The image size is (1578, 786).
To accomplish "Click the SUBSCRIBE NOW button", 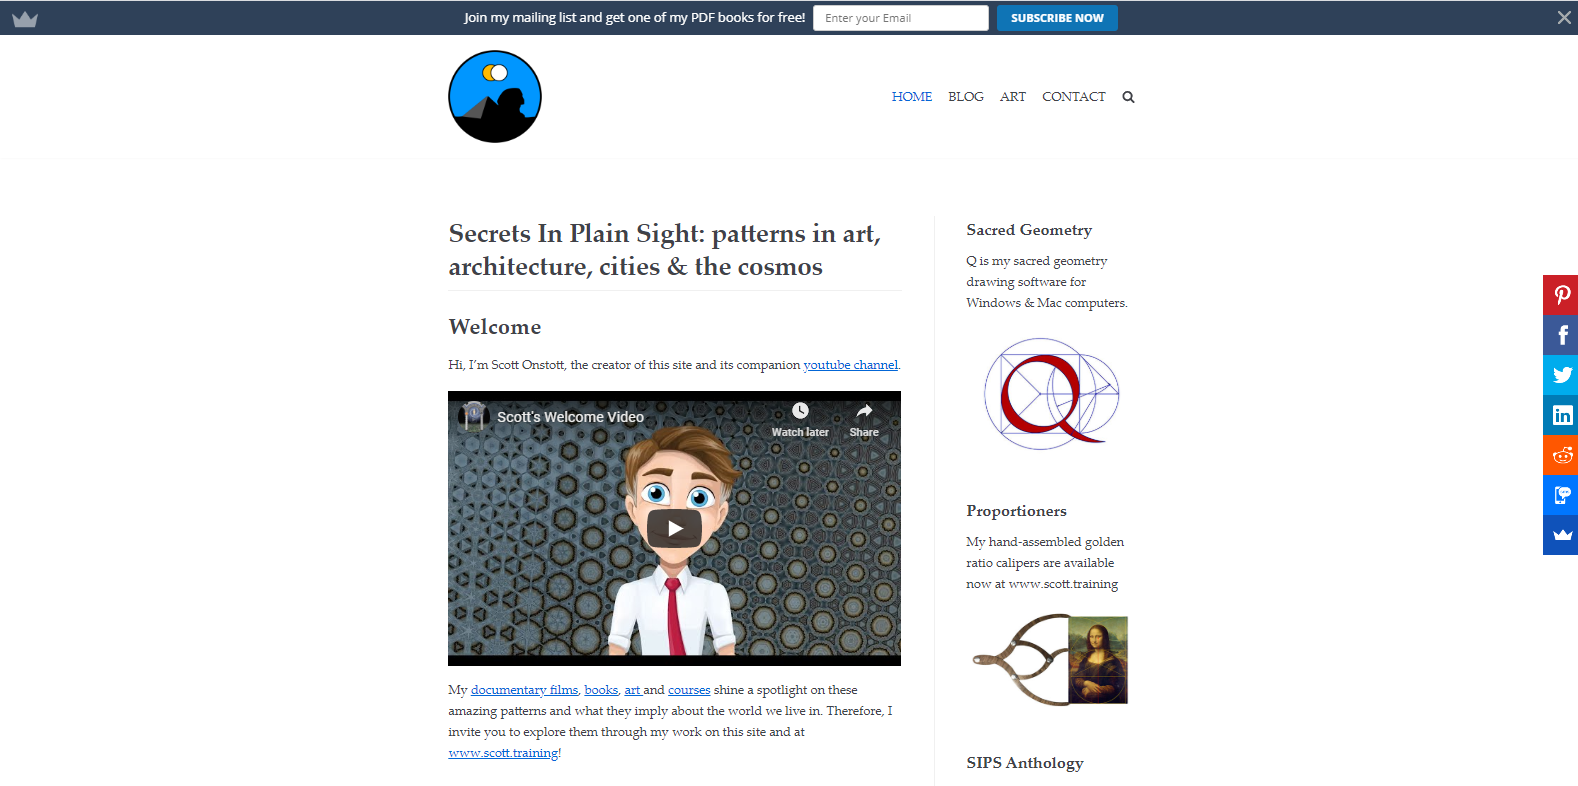I will 1057,18.
